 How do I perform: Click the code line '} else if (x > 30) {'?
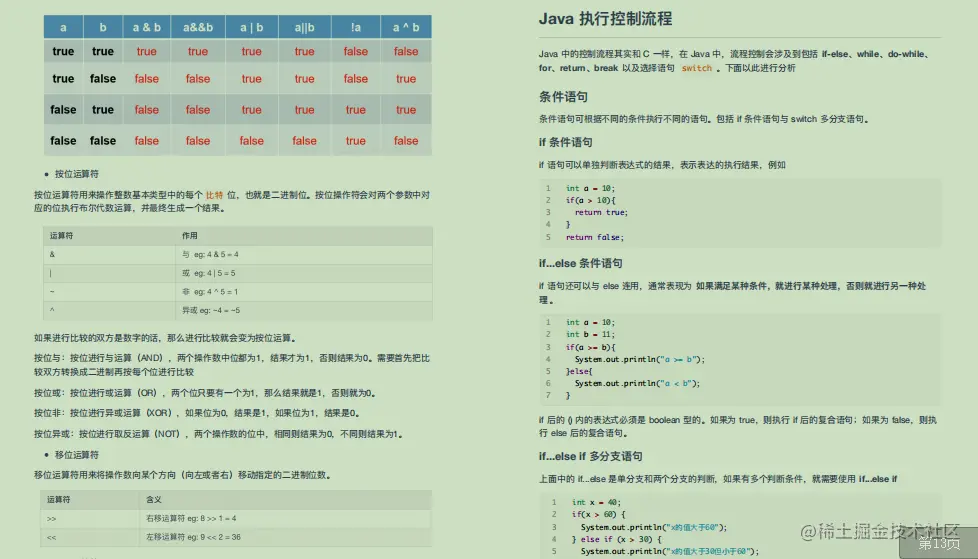616,539
